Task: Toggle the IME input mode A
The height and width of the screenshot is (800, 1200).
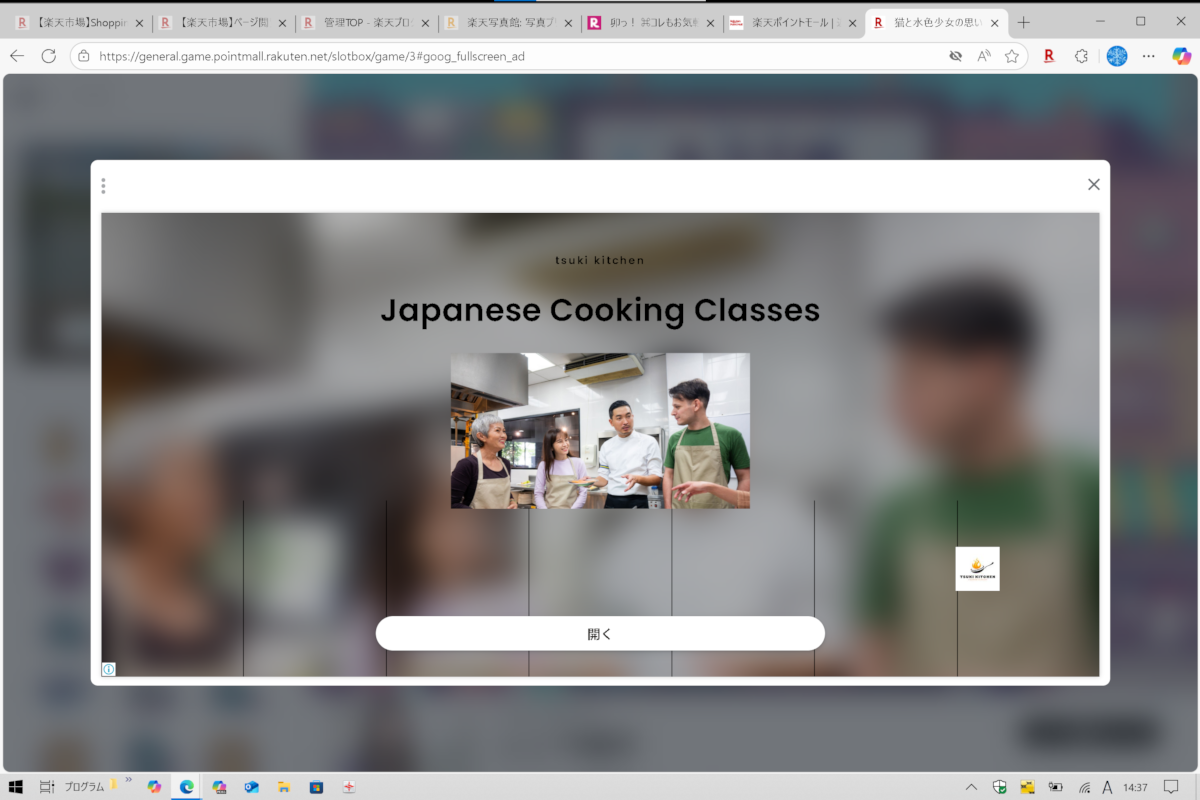Action: pyautogui.click(x=1107, y=787)
